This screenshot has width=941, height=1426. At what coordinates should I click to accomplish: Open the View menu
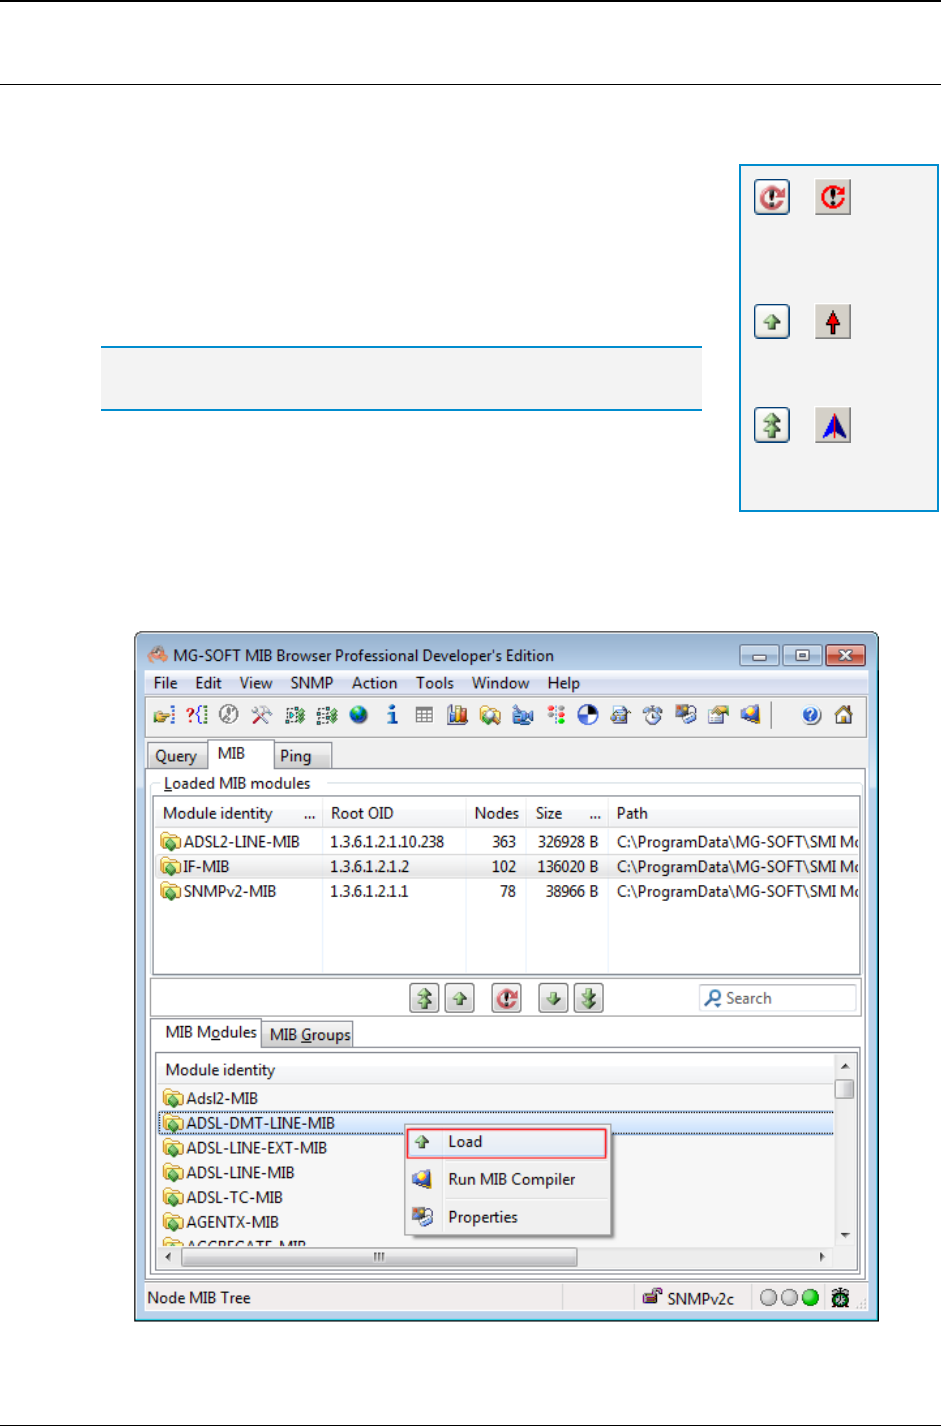click(x=256, y=683)
